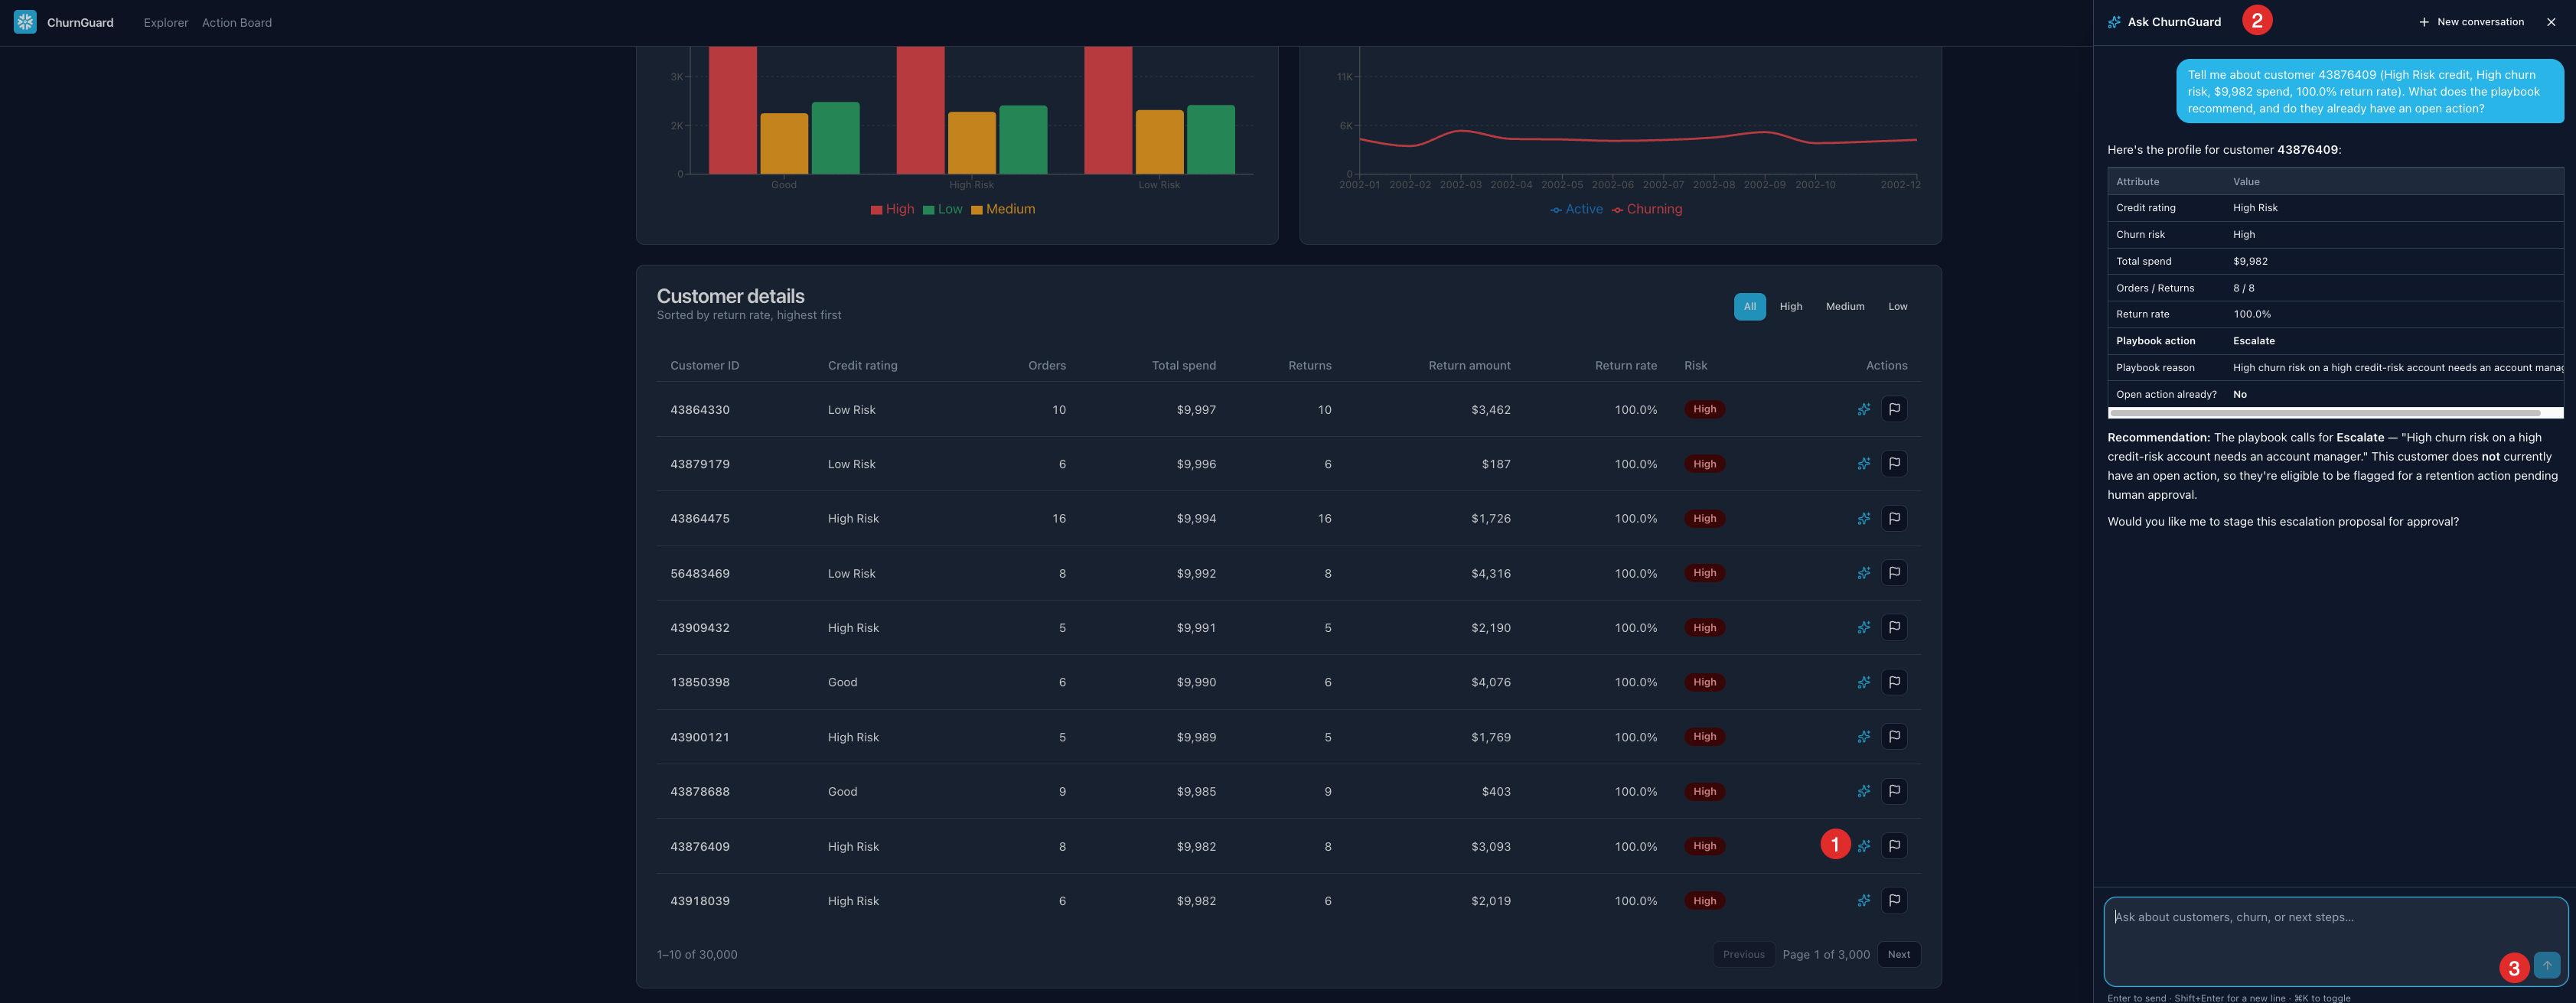Image resolution: width=2576 pixels, height=1003 pixels.
Task: Ask AI about customer 56483469
Action: (1864, 573)
